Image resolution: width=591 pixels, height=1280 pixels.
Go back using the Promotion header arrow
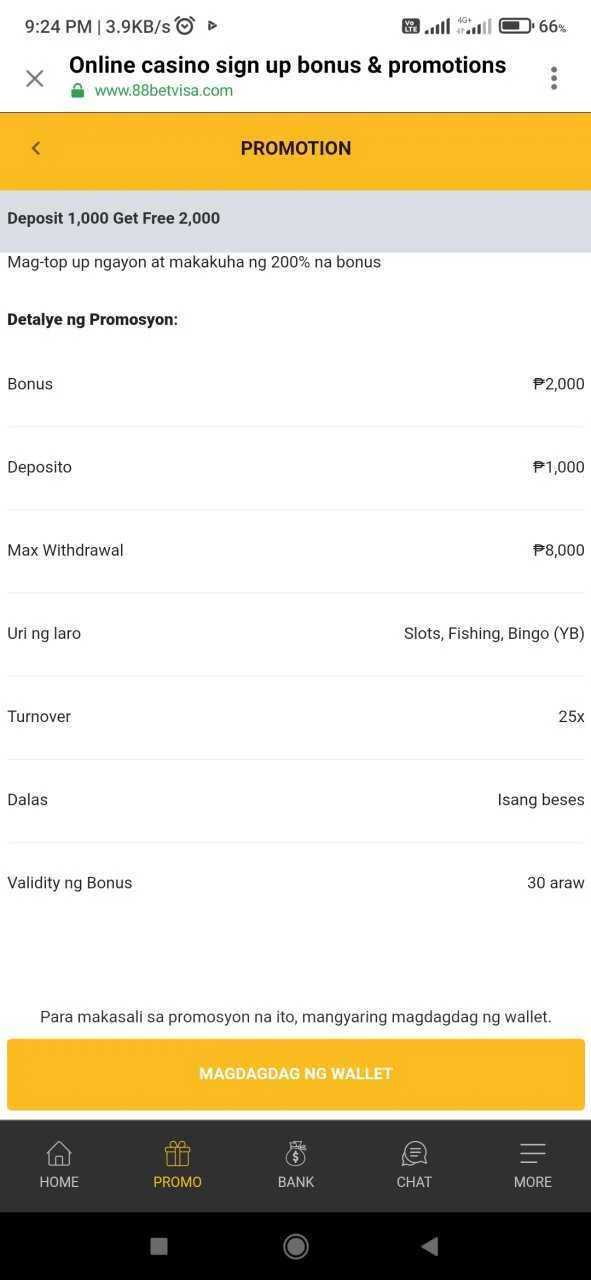[x=36, y=148]
